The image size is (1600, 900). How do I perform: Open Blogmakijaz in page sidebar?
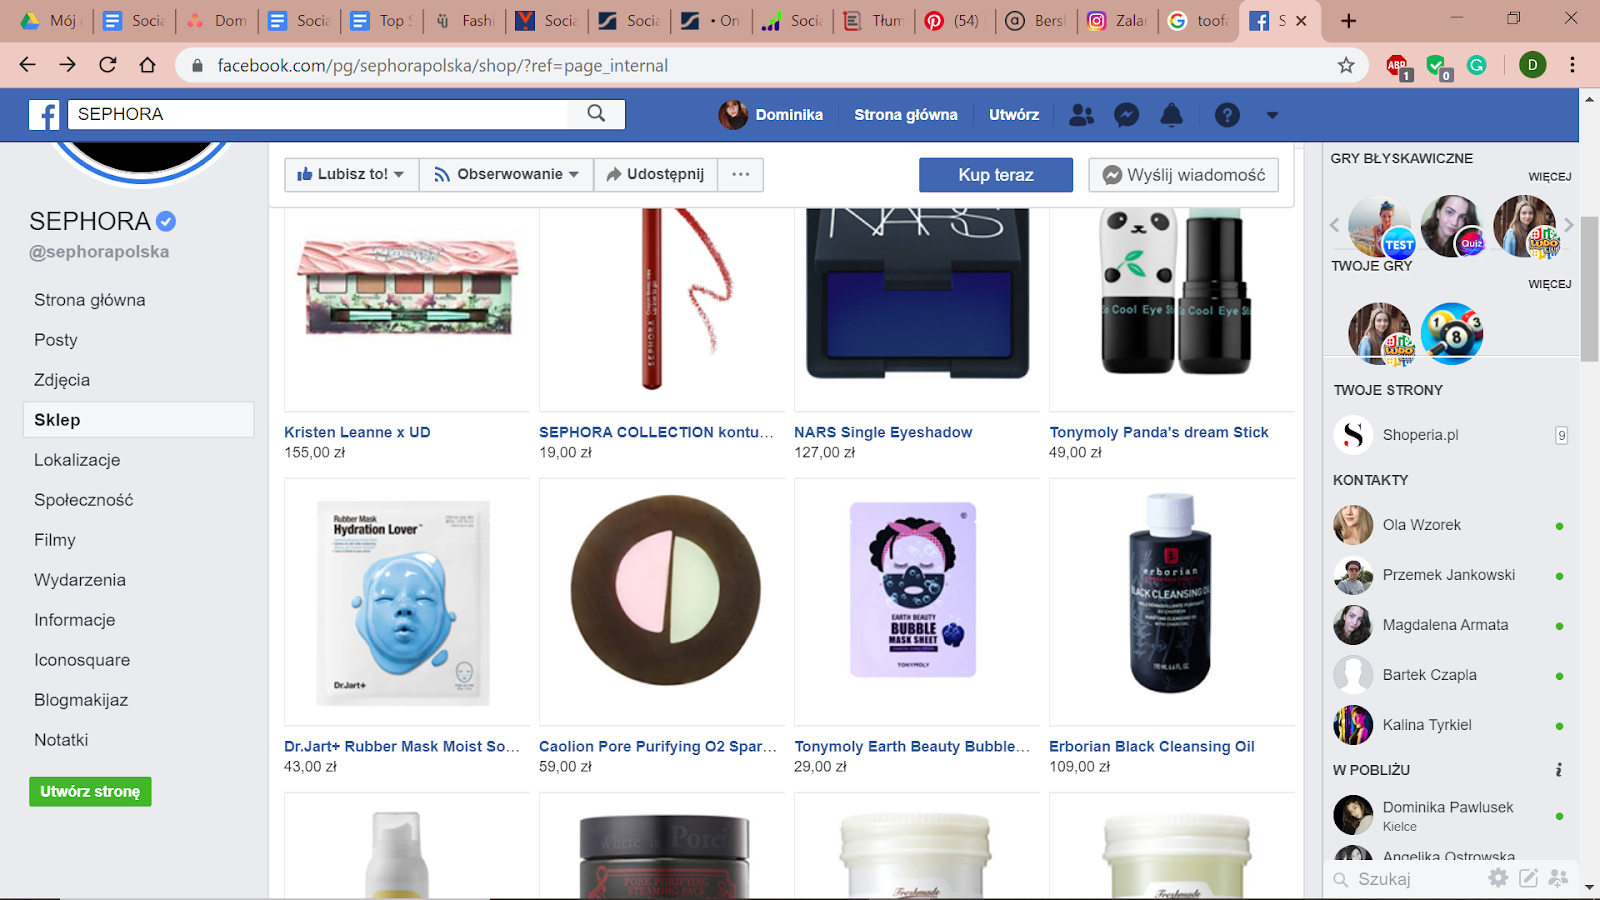click(x=81, y=700)
